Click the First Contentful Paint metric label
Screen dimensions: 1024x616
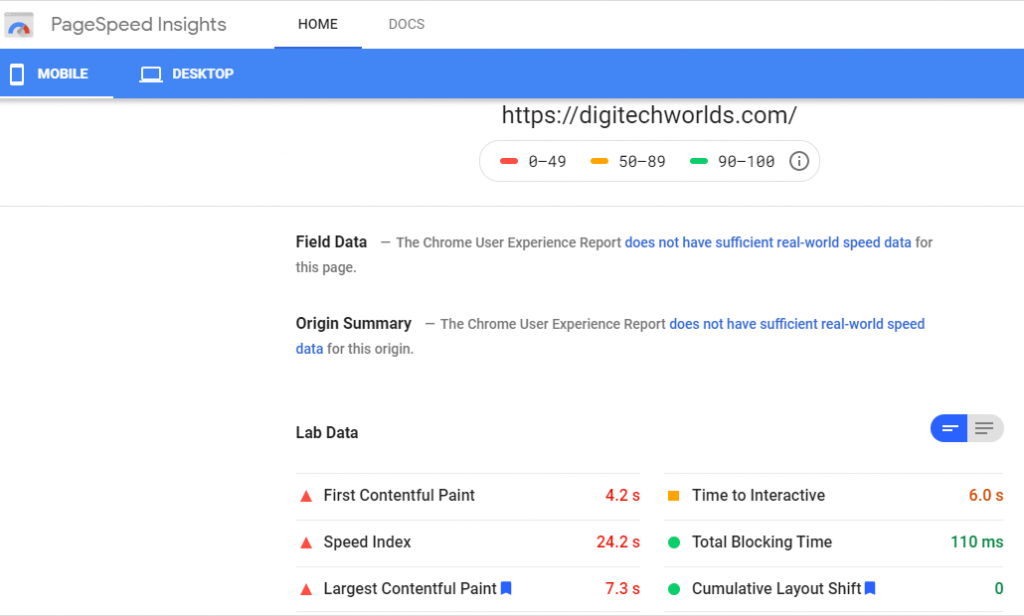click(399, 495)
